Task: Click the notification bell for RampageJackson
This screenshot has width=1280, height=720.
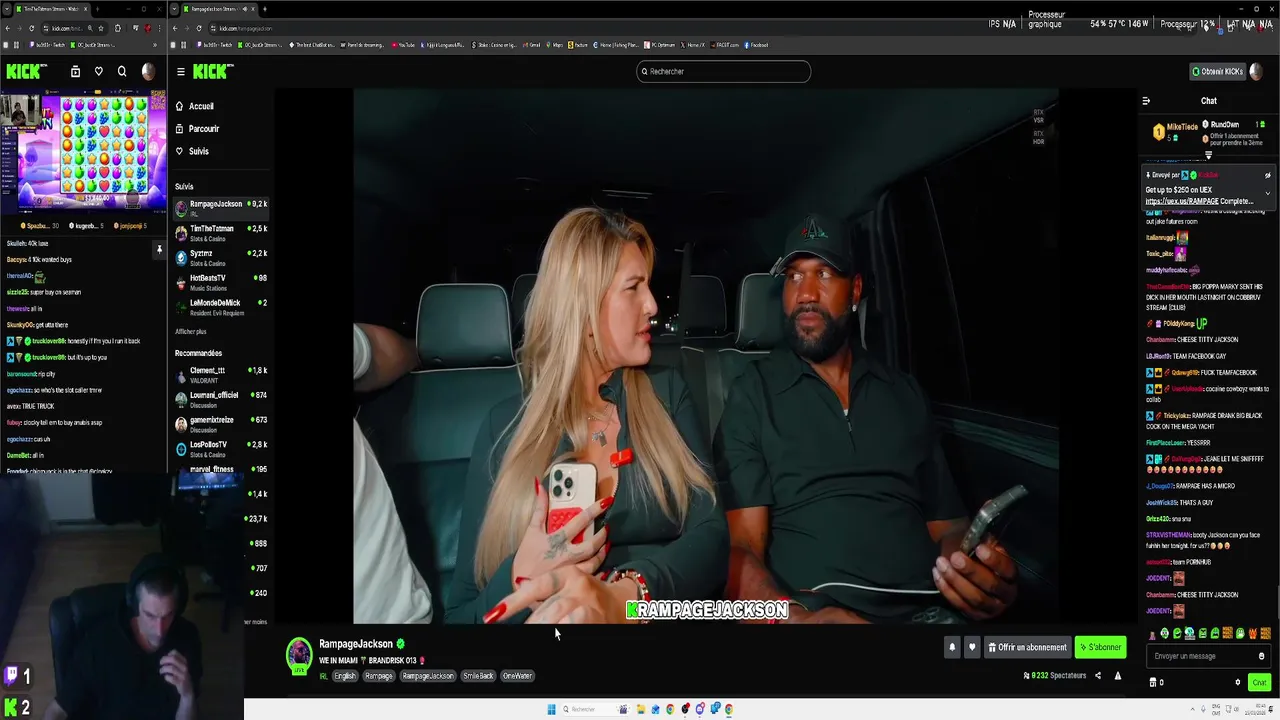Action: click(x=952, y=647)
